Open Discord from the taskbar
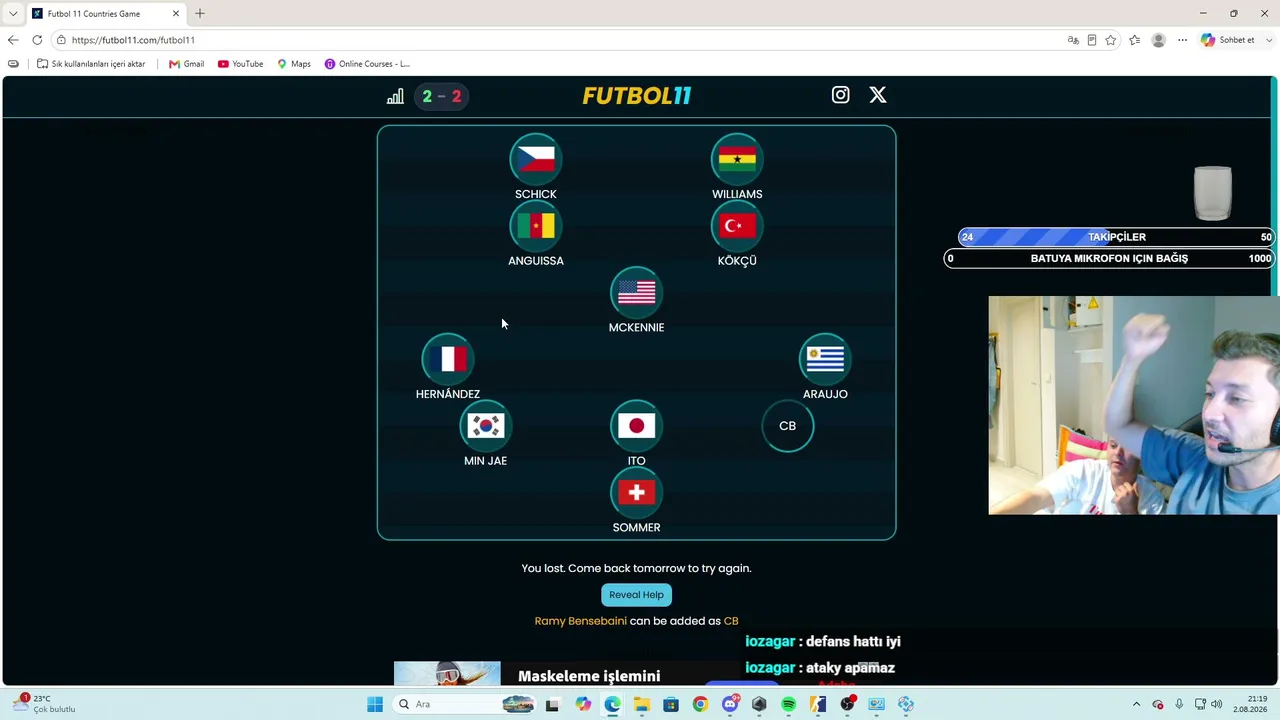 (x=730, y=705)
